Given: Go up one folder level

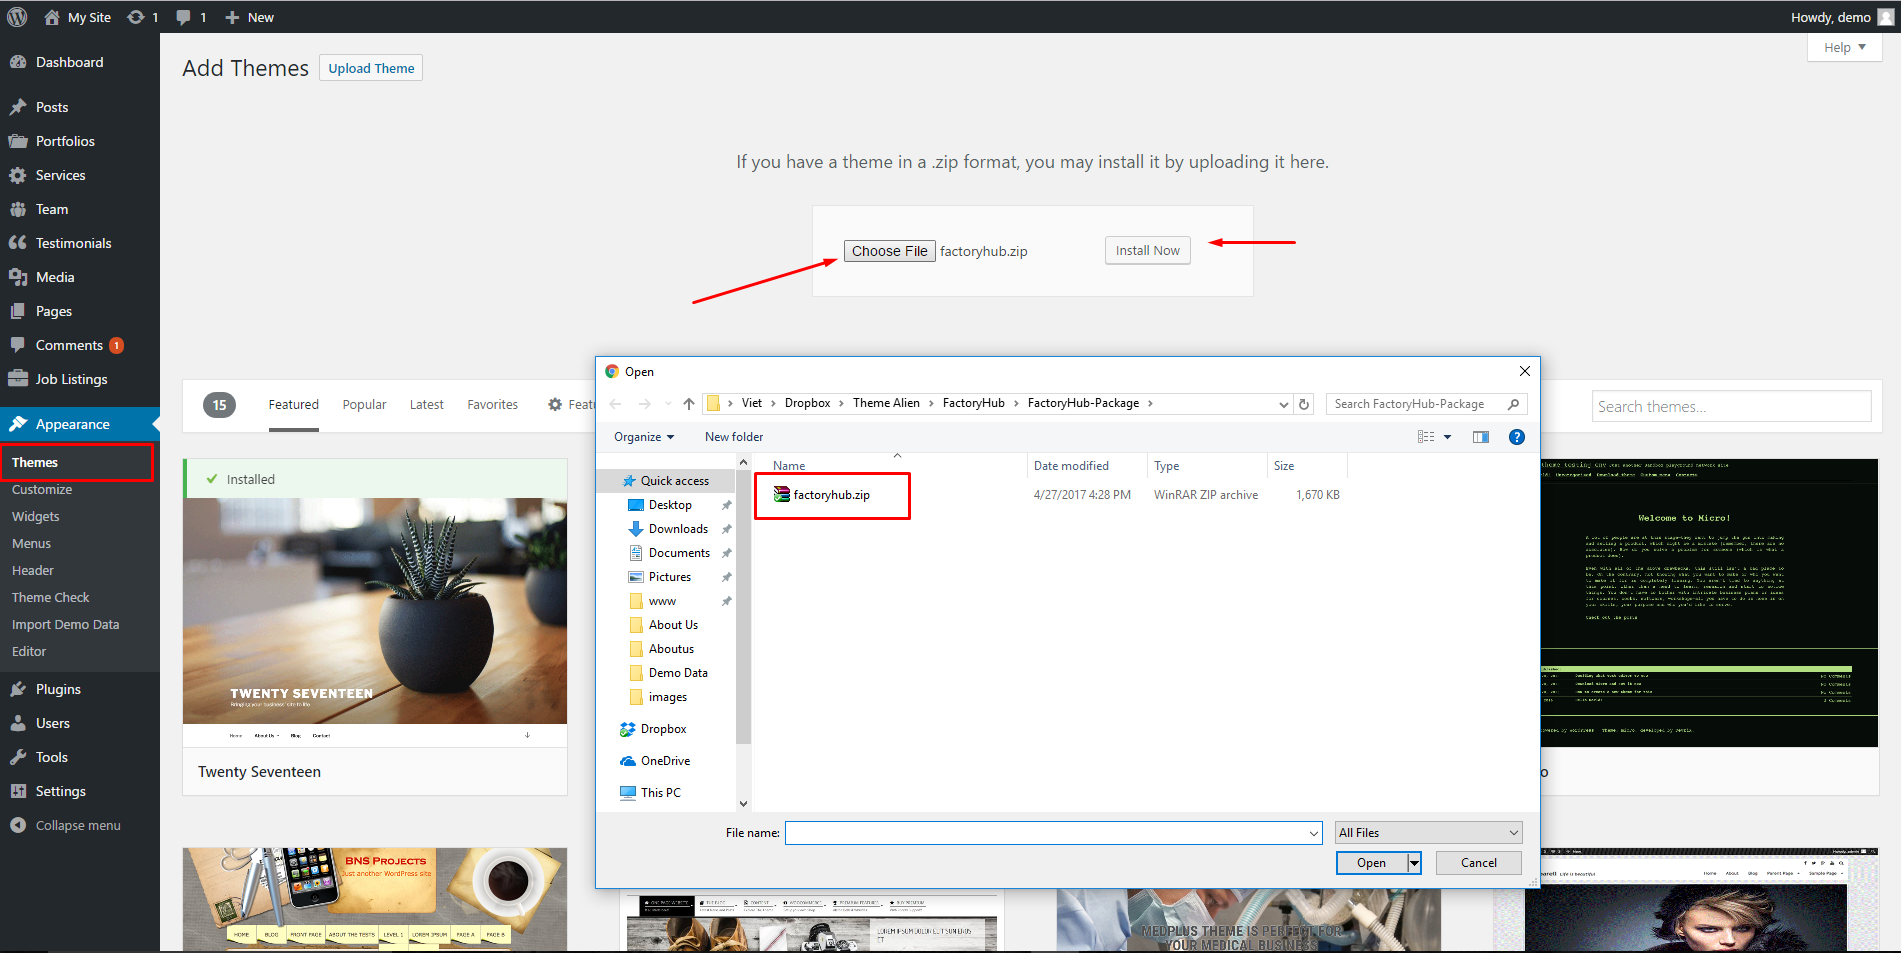Looking at the screenshot, I should (688, 404).
